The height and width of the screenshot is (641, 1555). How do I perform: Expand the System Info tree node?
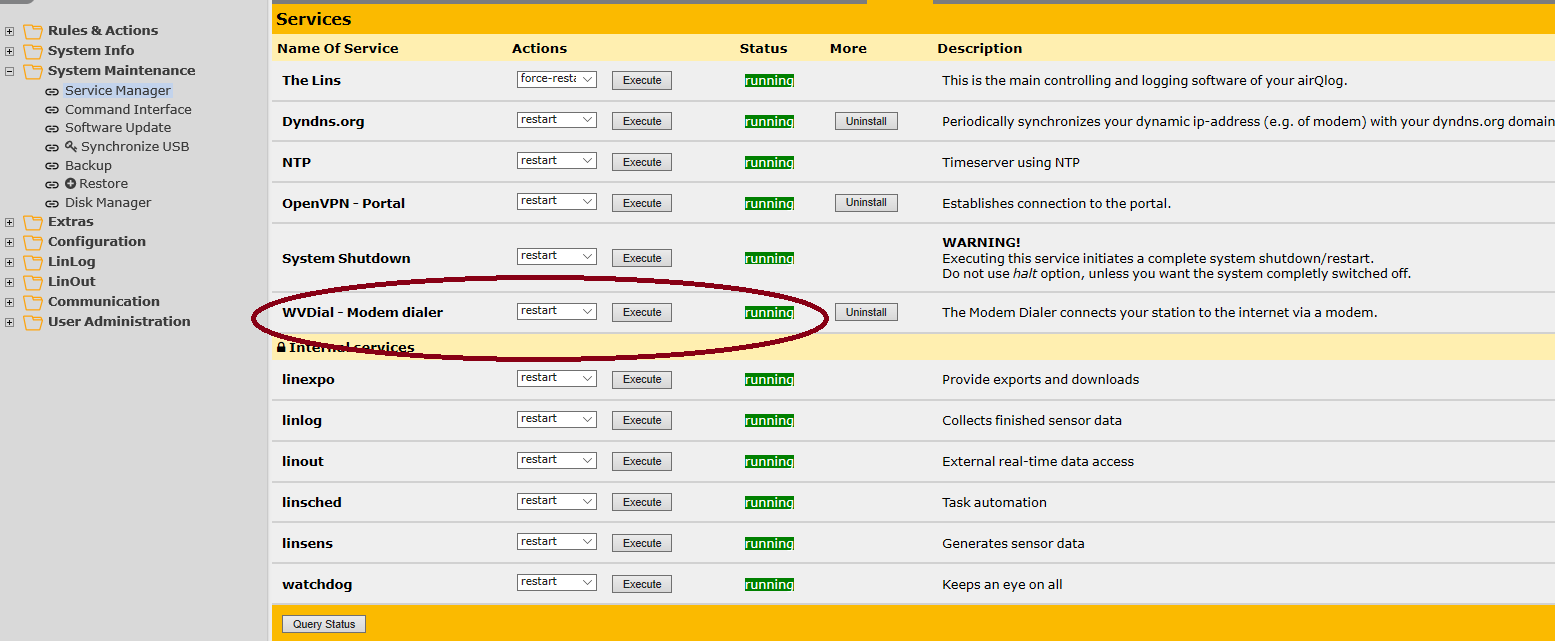pos(10,51)
